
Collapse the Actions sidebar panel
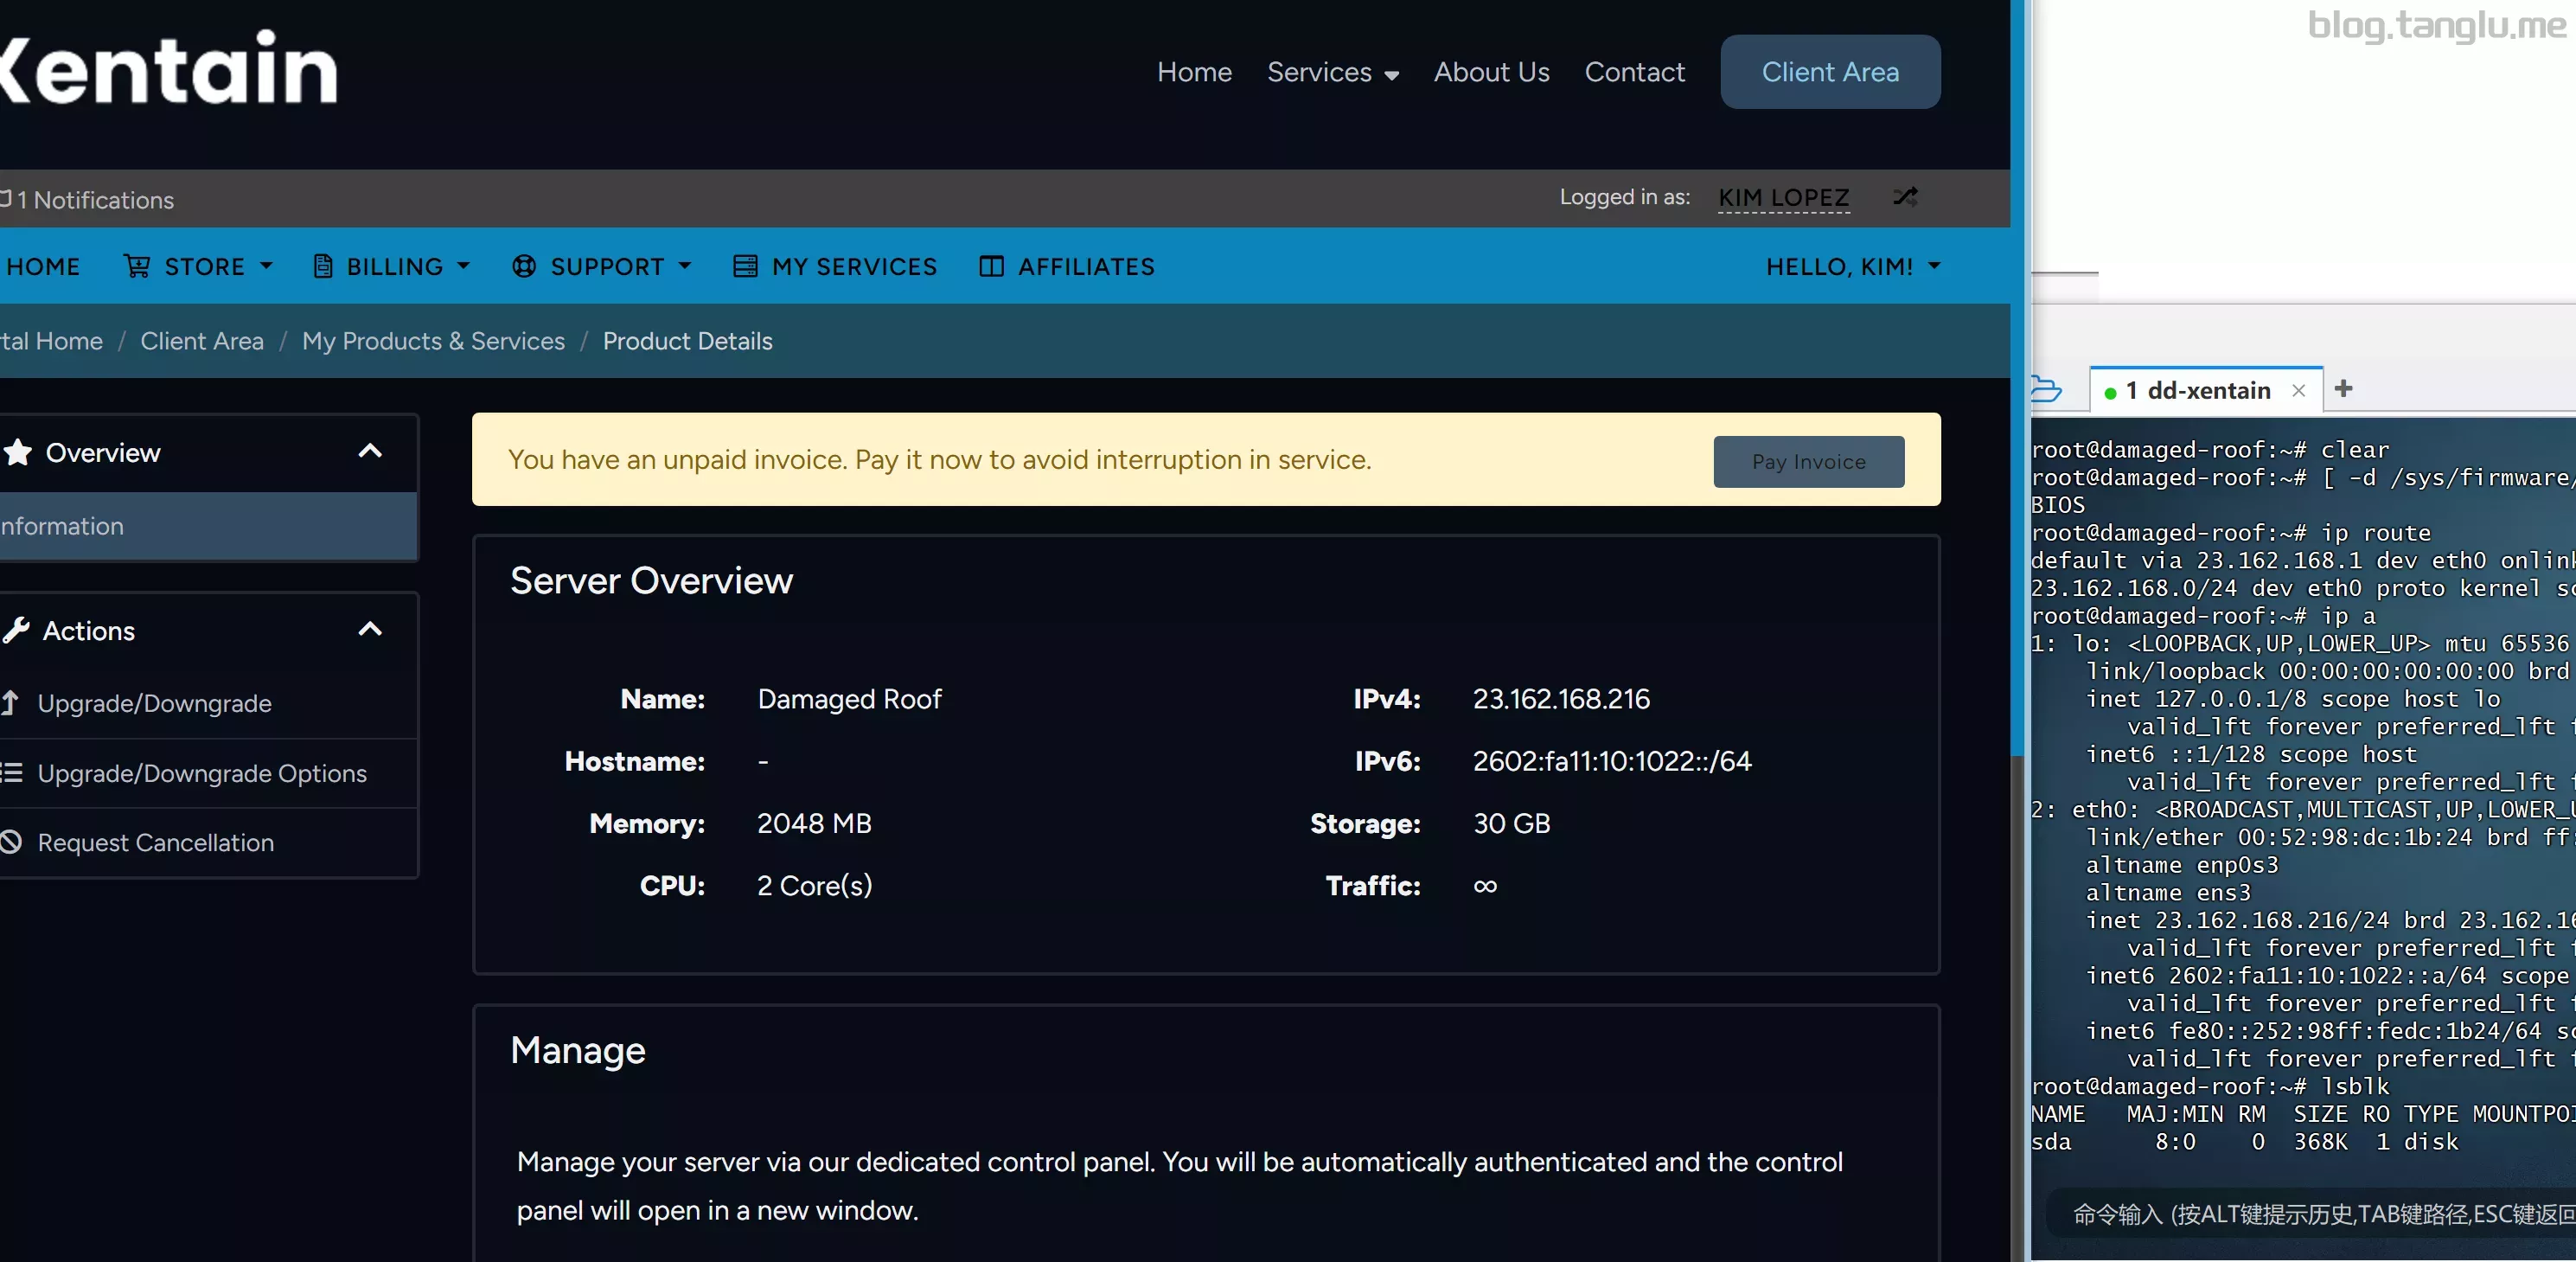[370, 630]
